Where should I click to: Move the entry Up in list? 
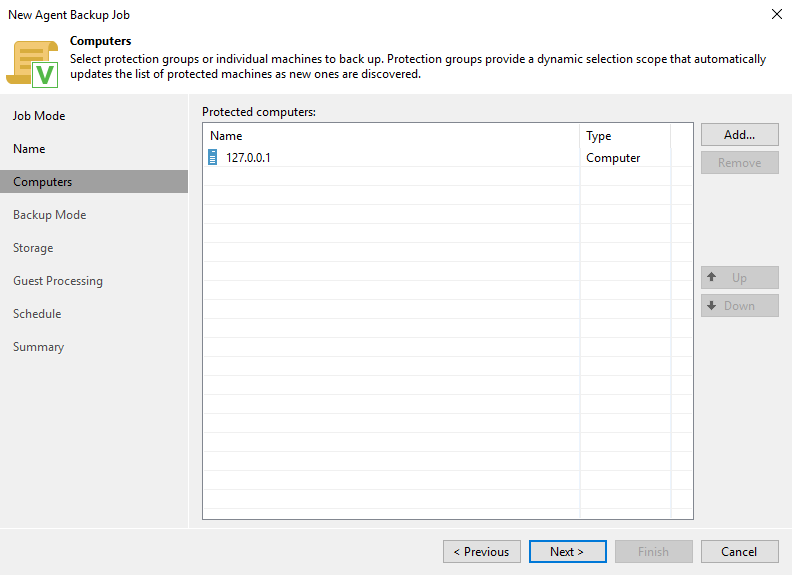[739, 278]
